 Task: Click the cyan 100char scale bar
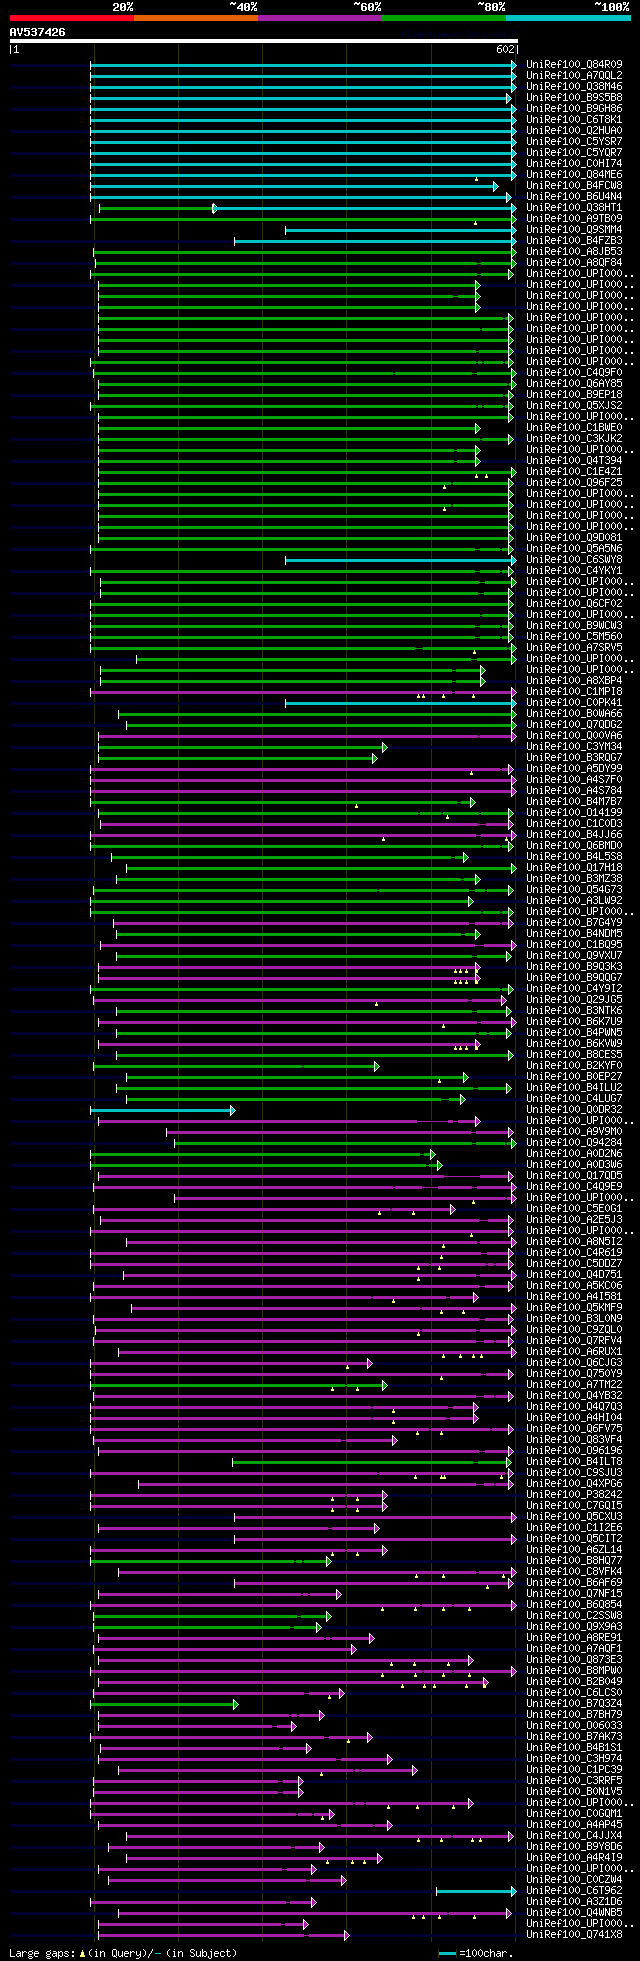(447, 1953)
